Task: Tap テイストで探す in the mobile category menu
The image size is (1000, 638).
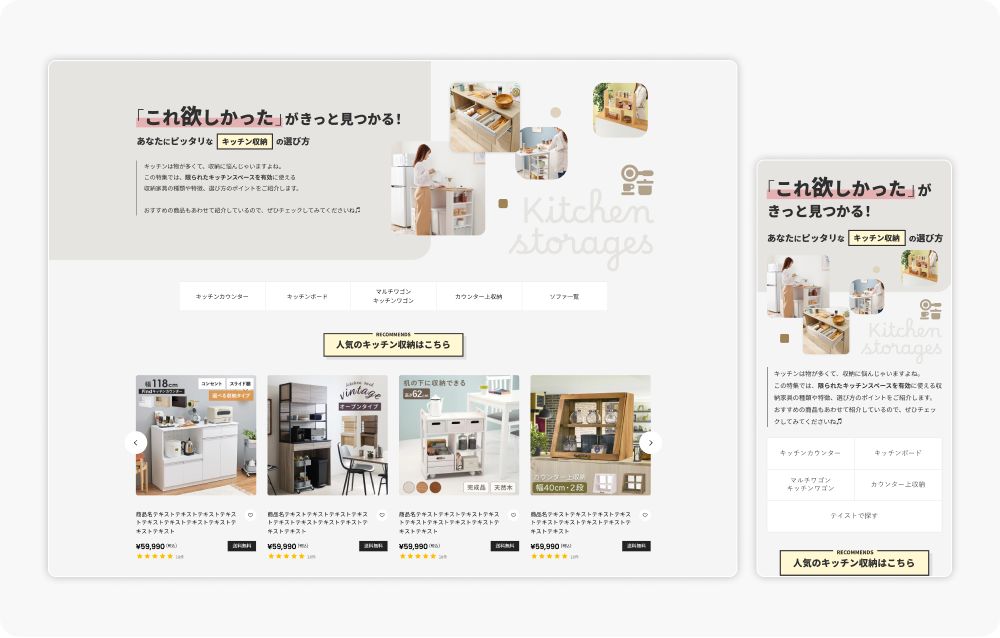Action: [x=854, y=516]
